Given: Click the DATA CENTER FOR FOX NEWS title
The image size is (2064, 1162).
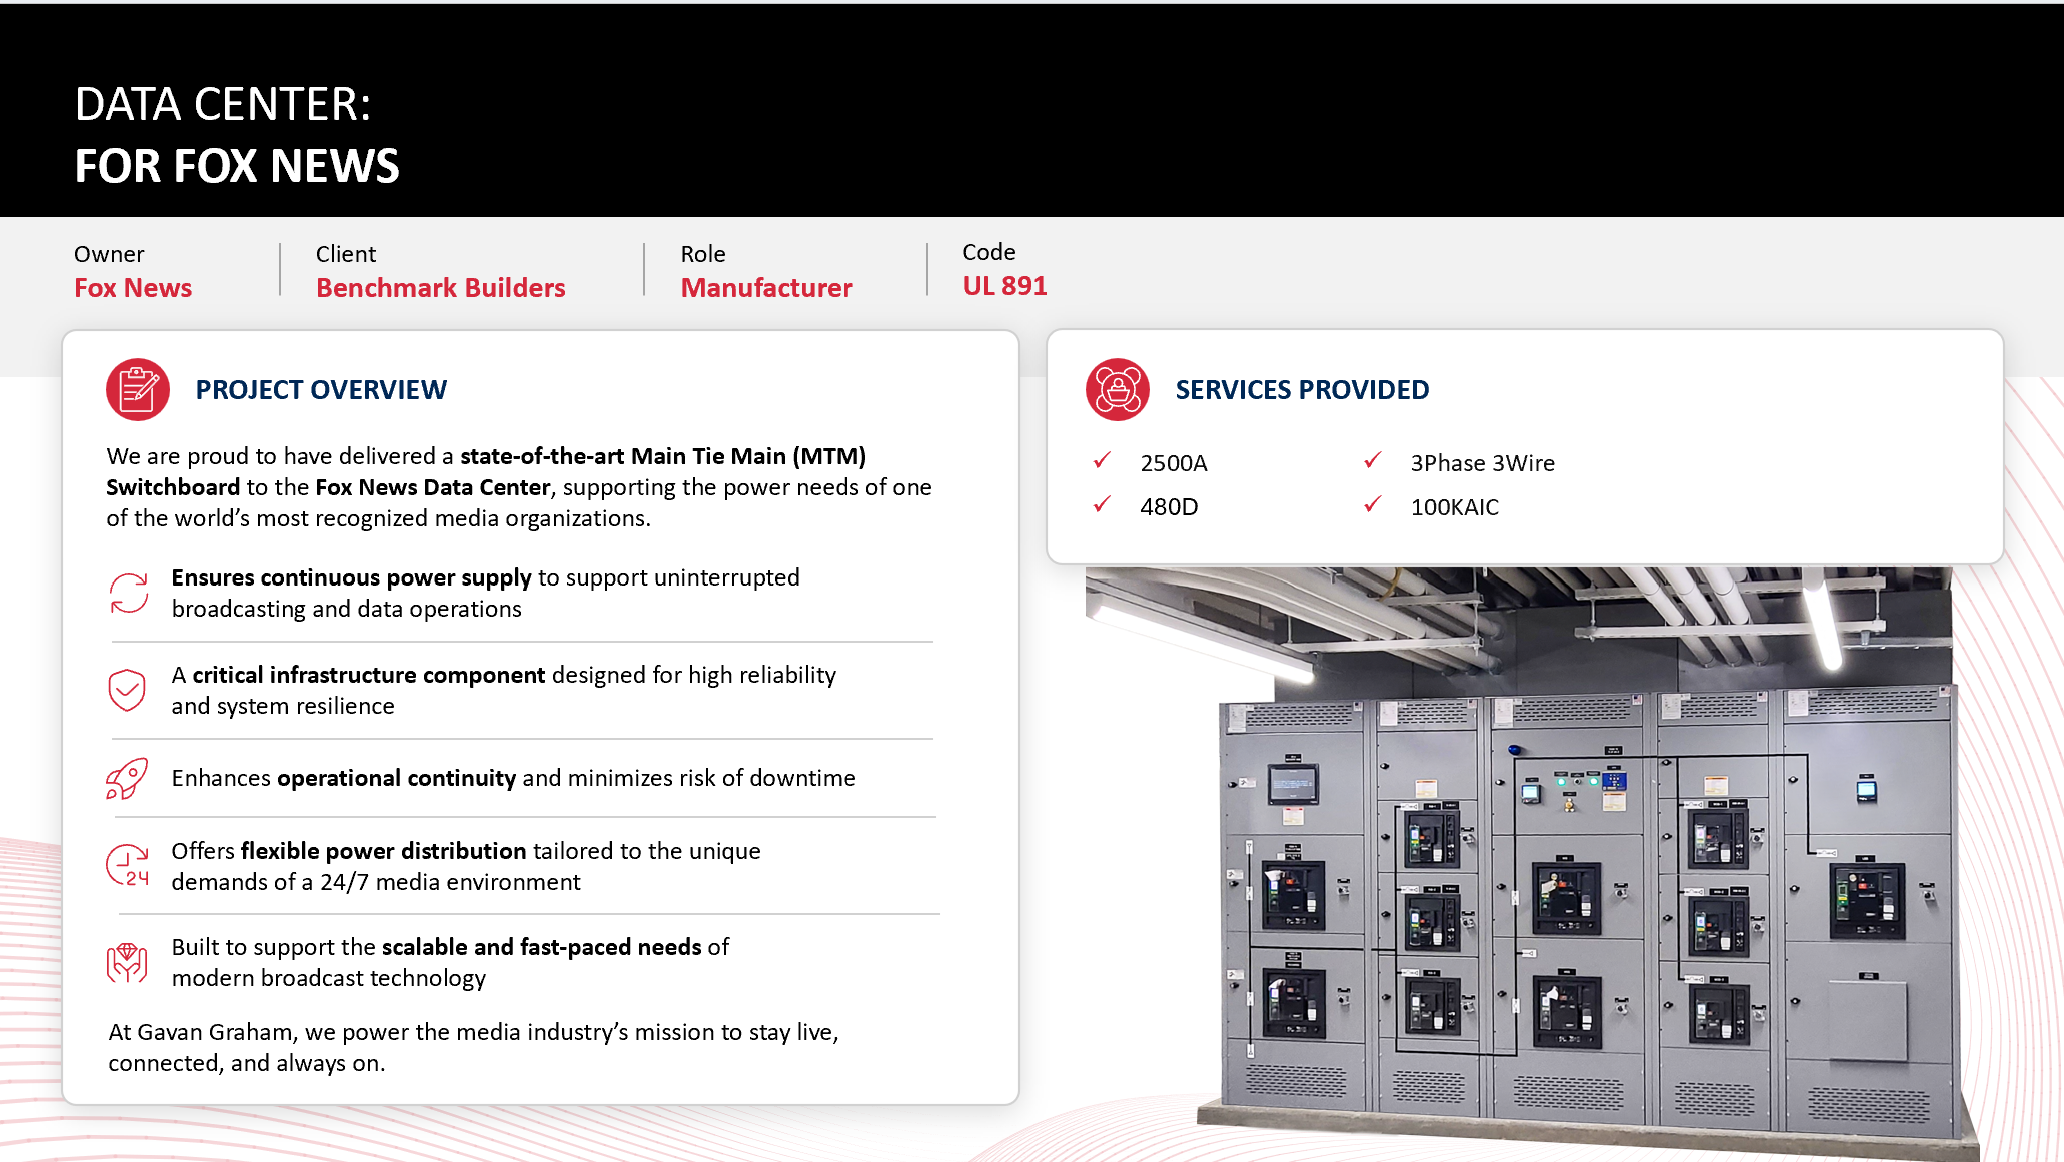Looking at the screenshot, I should click(x=237, y=135).
